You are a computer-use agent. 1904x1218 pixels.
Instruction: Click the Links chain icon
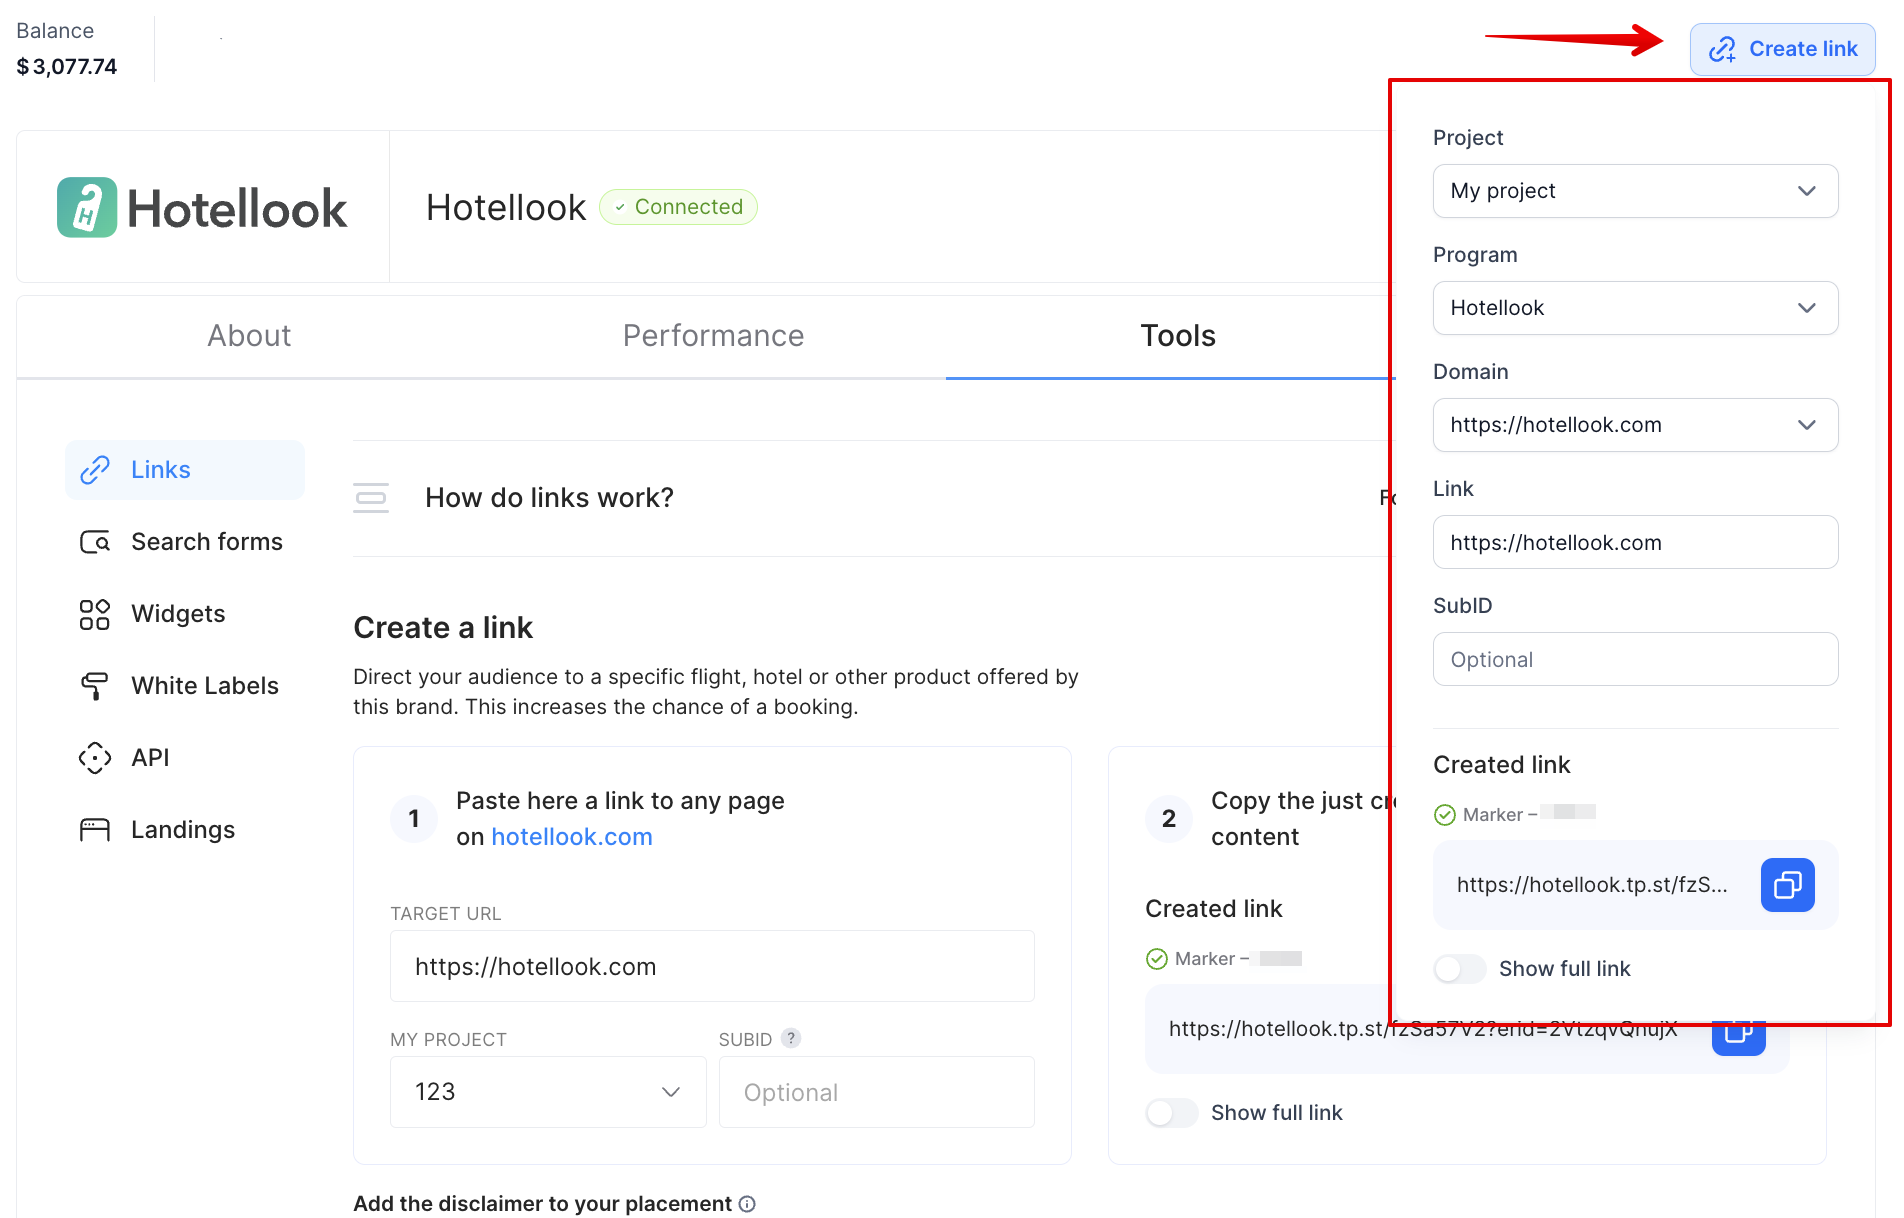pyautogui.click(x=95, y=470)
